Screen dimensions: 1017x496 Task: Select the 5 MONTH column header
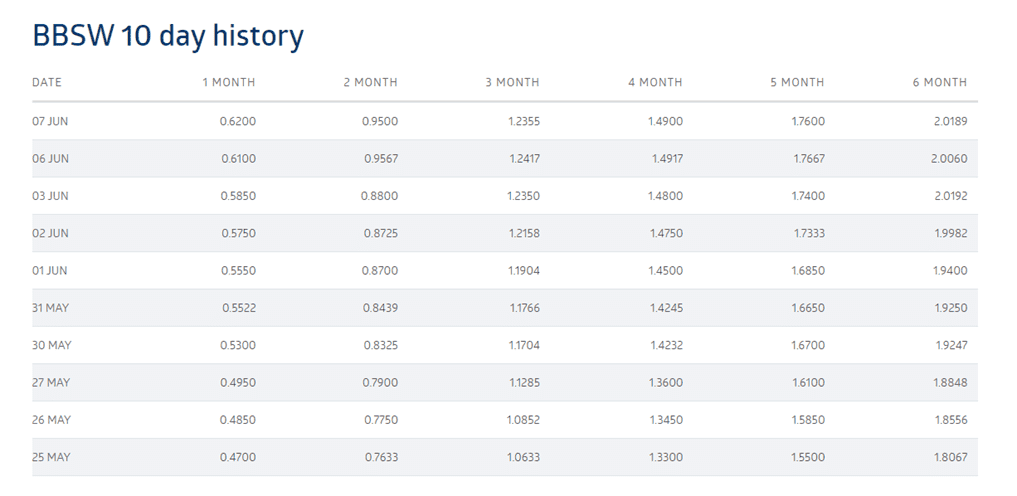point(797,82)
